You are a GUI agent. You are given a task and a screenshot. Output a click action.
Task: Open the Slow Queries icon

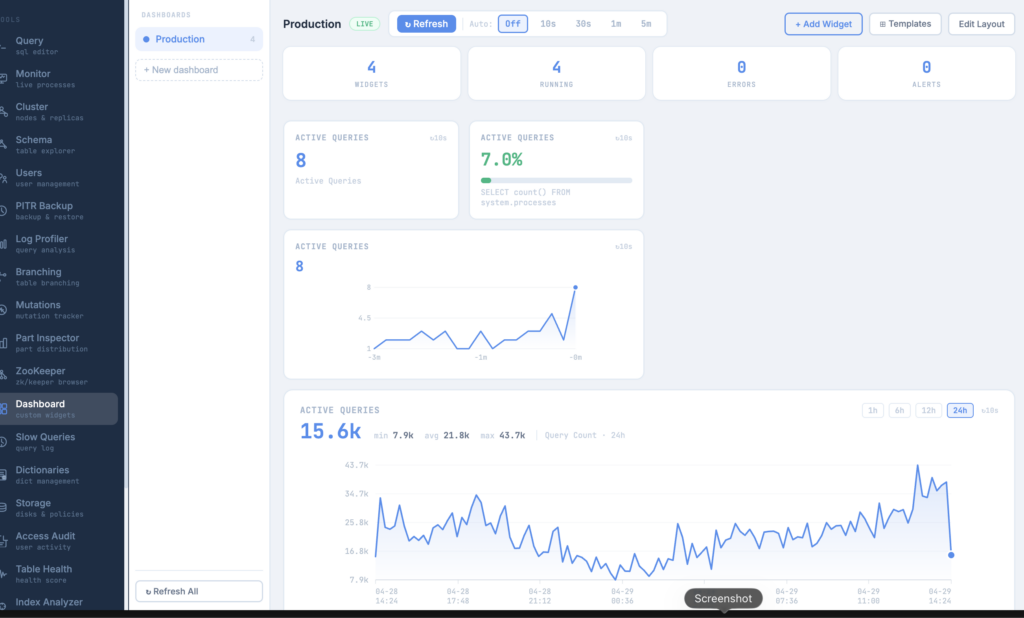(3, 442)
